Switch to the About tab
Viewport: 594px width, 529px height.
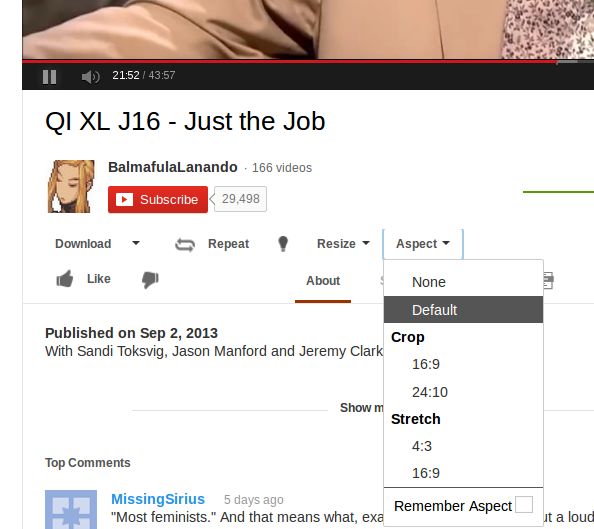point(323,281)
